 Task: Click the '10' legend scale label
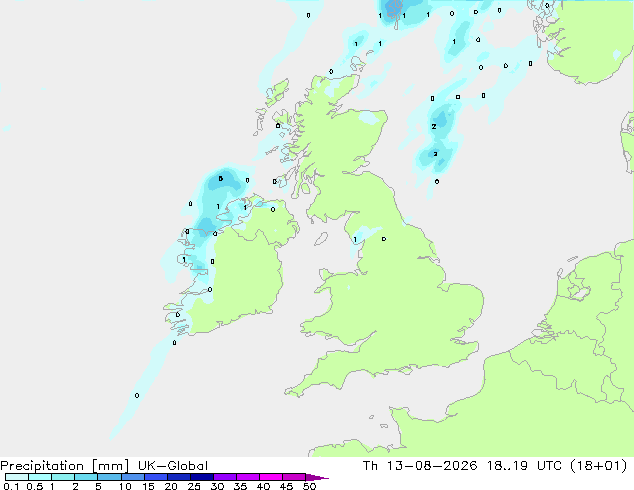click(x=125, y=486)
